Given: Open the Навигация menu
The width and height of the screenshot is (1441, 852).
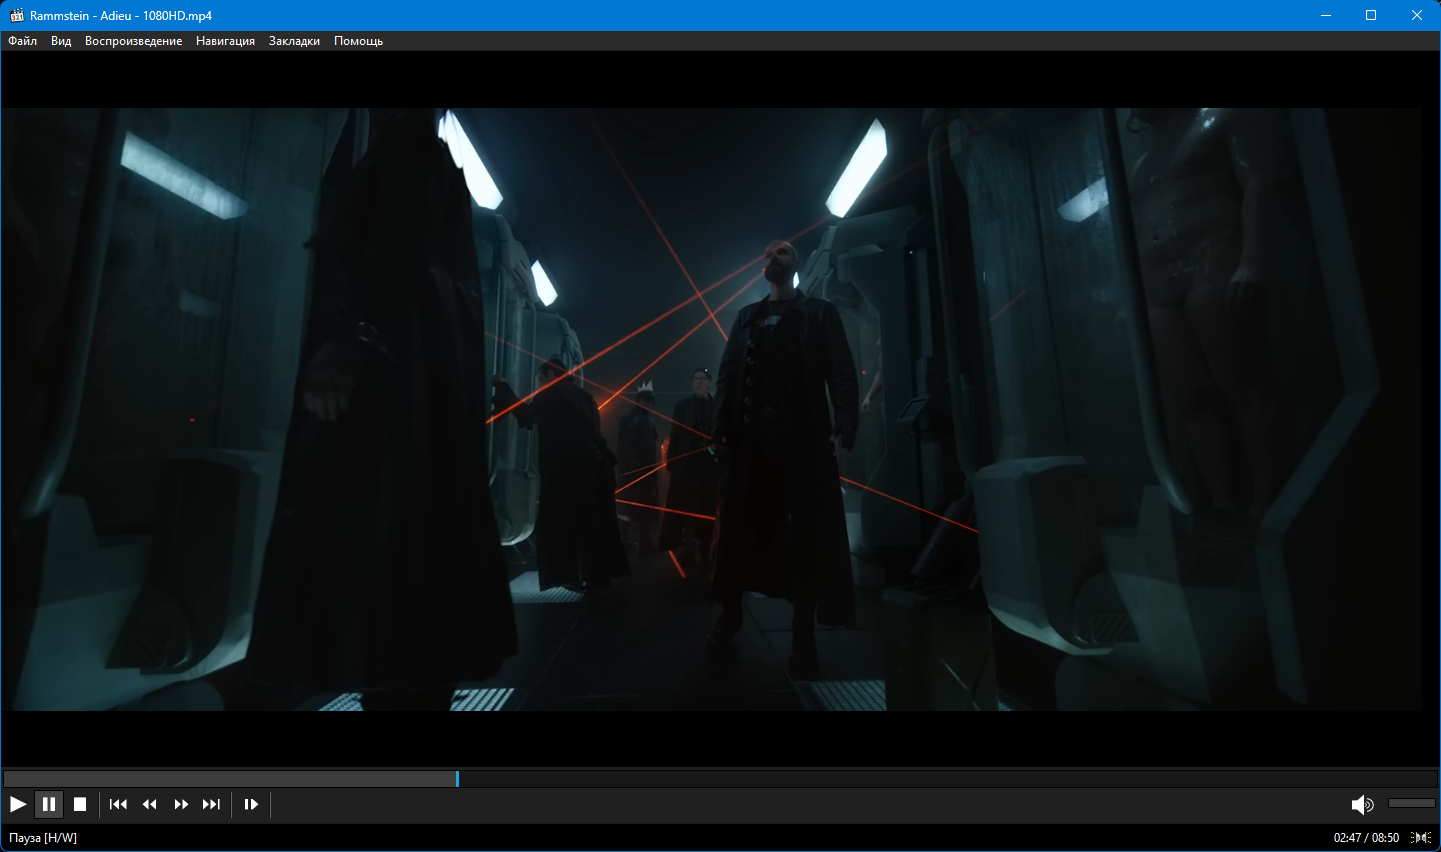Looking at the screenshot, I should click(225, 41).
